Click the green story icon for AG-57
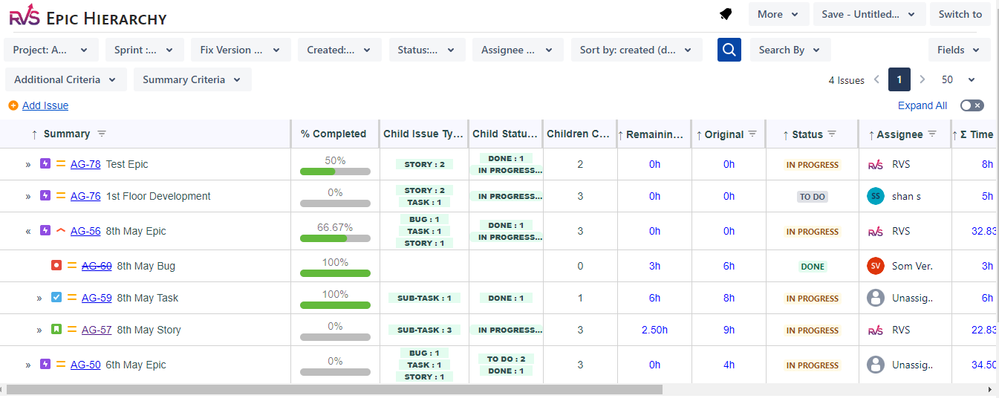The image size is (999, 398). (x=56, y=330)
